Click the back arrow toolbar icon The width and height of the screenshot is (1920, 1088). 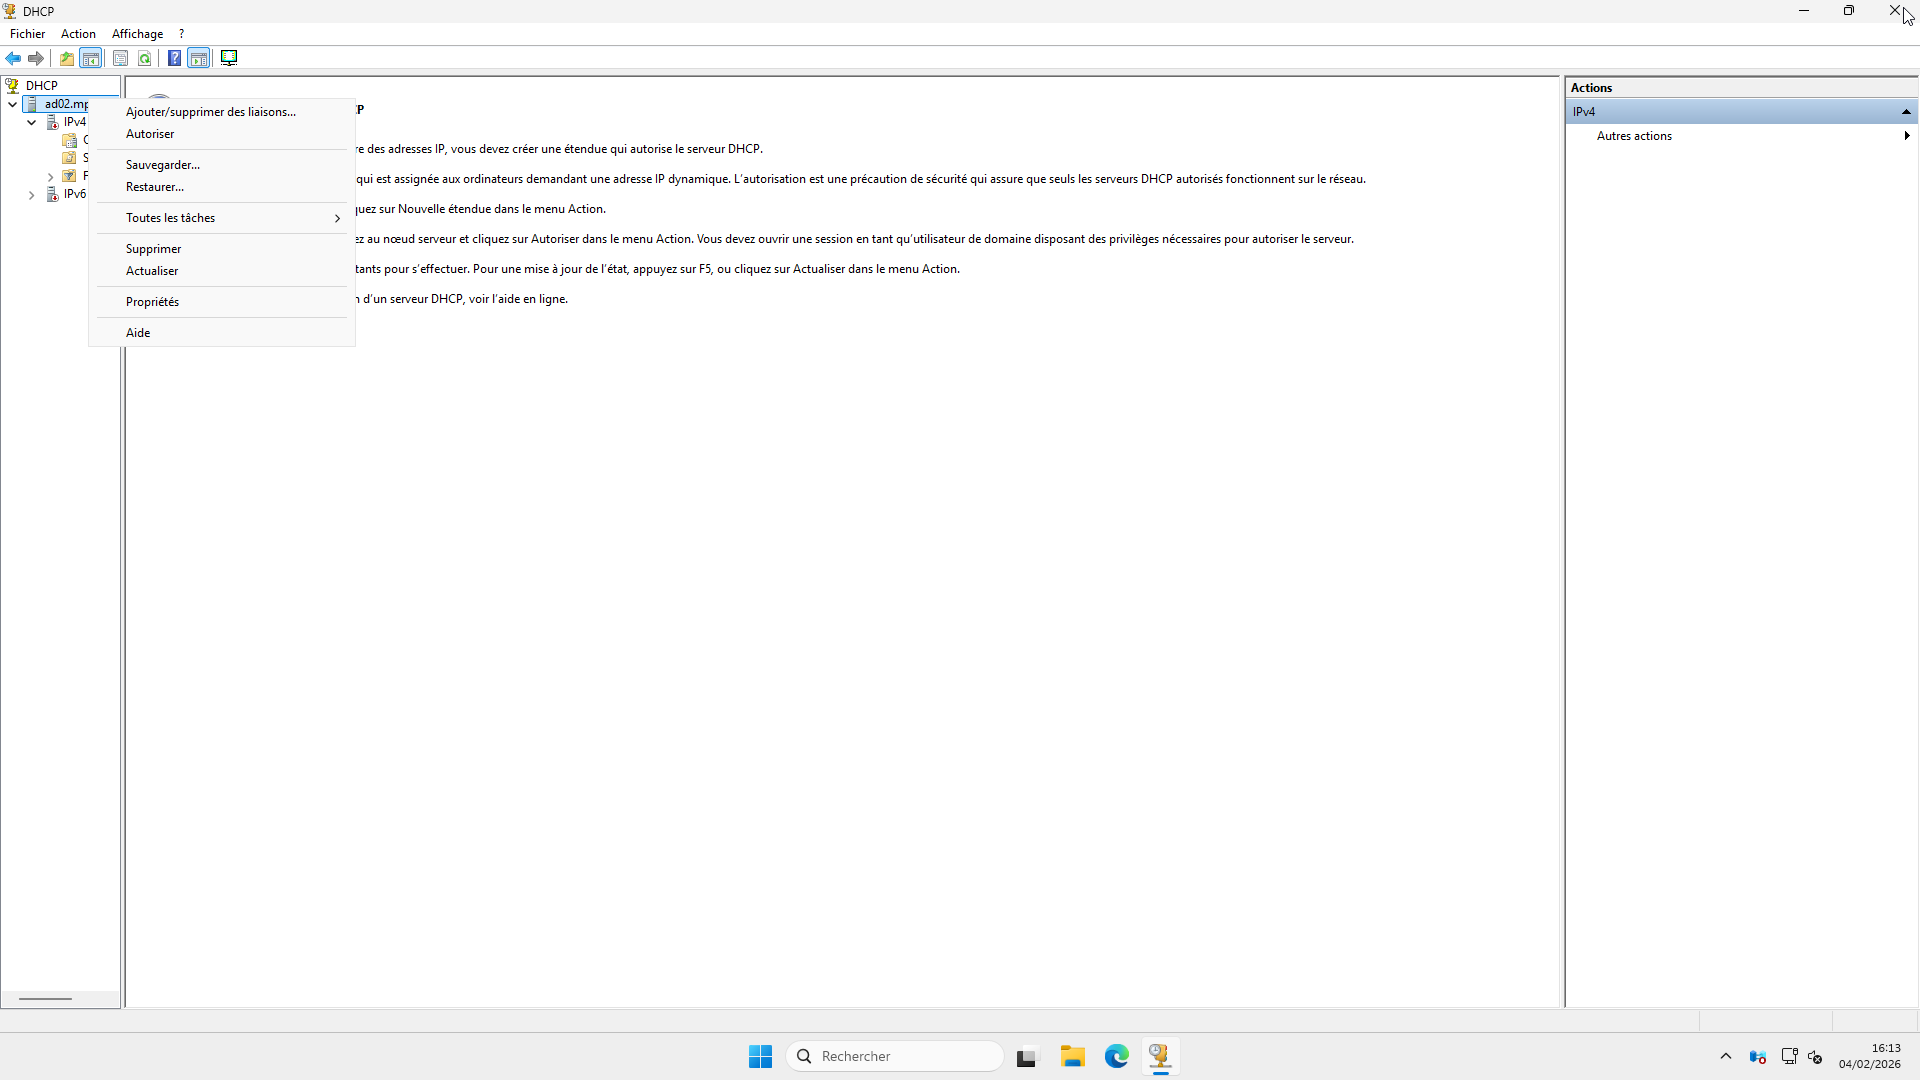point(13,58)
